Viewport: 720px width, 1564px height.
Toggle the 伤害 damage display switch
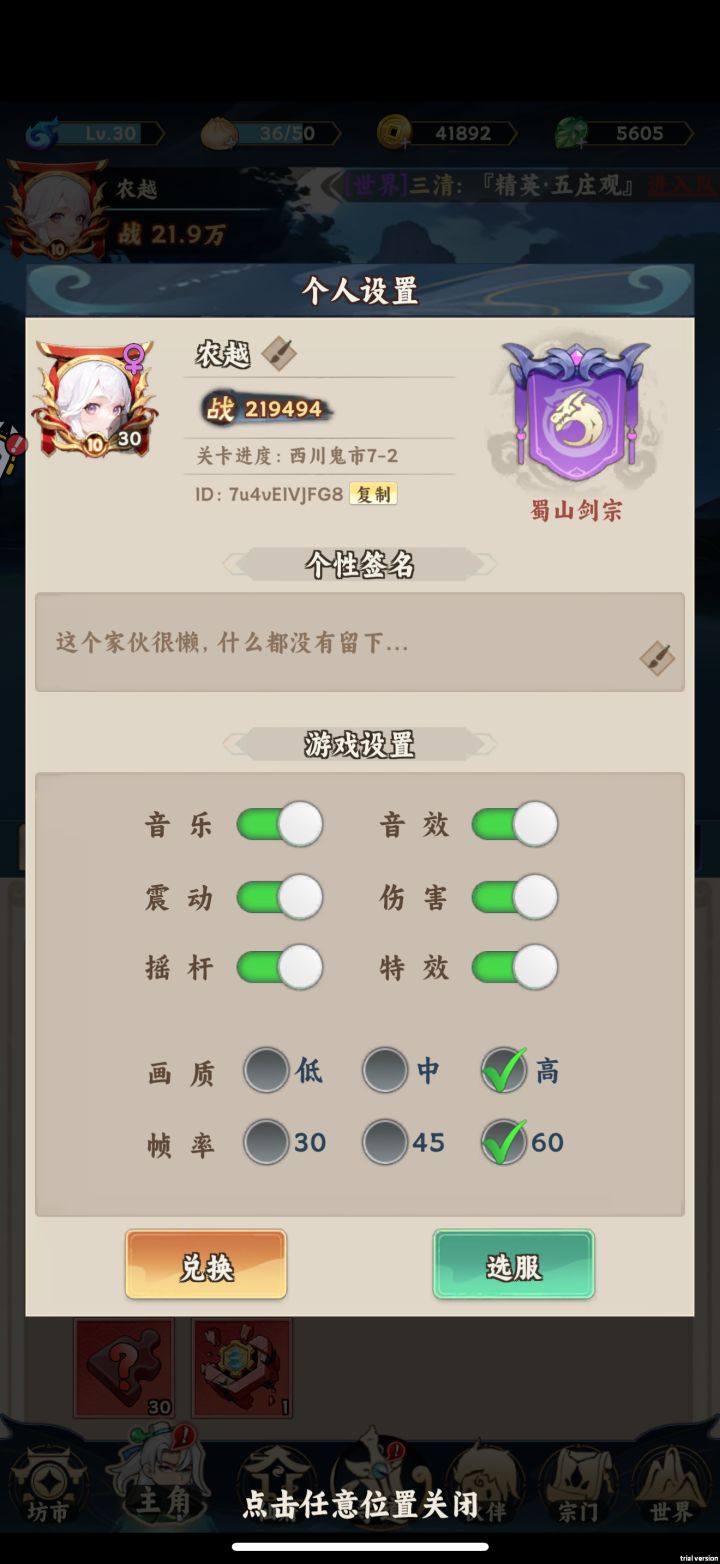[515, 897]
